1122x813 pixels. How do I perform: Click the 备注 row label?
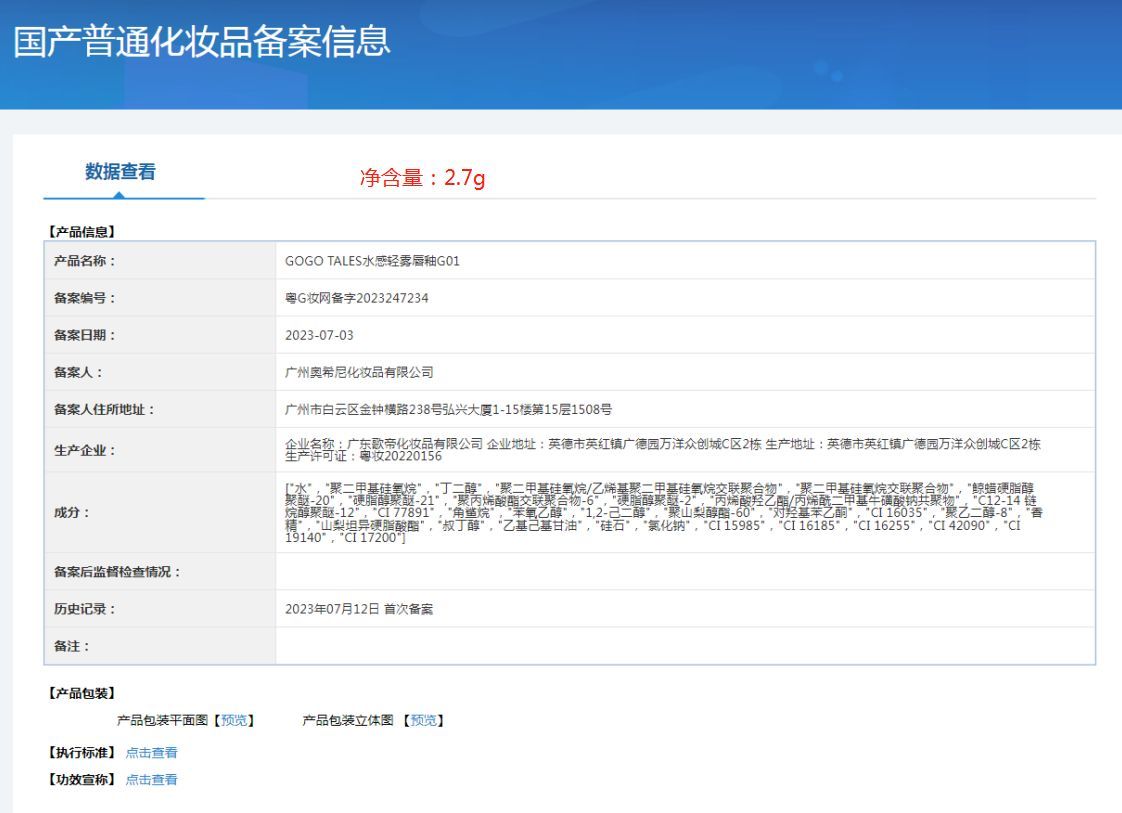(72, 646)
